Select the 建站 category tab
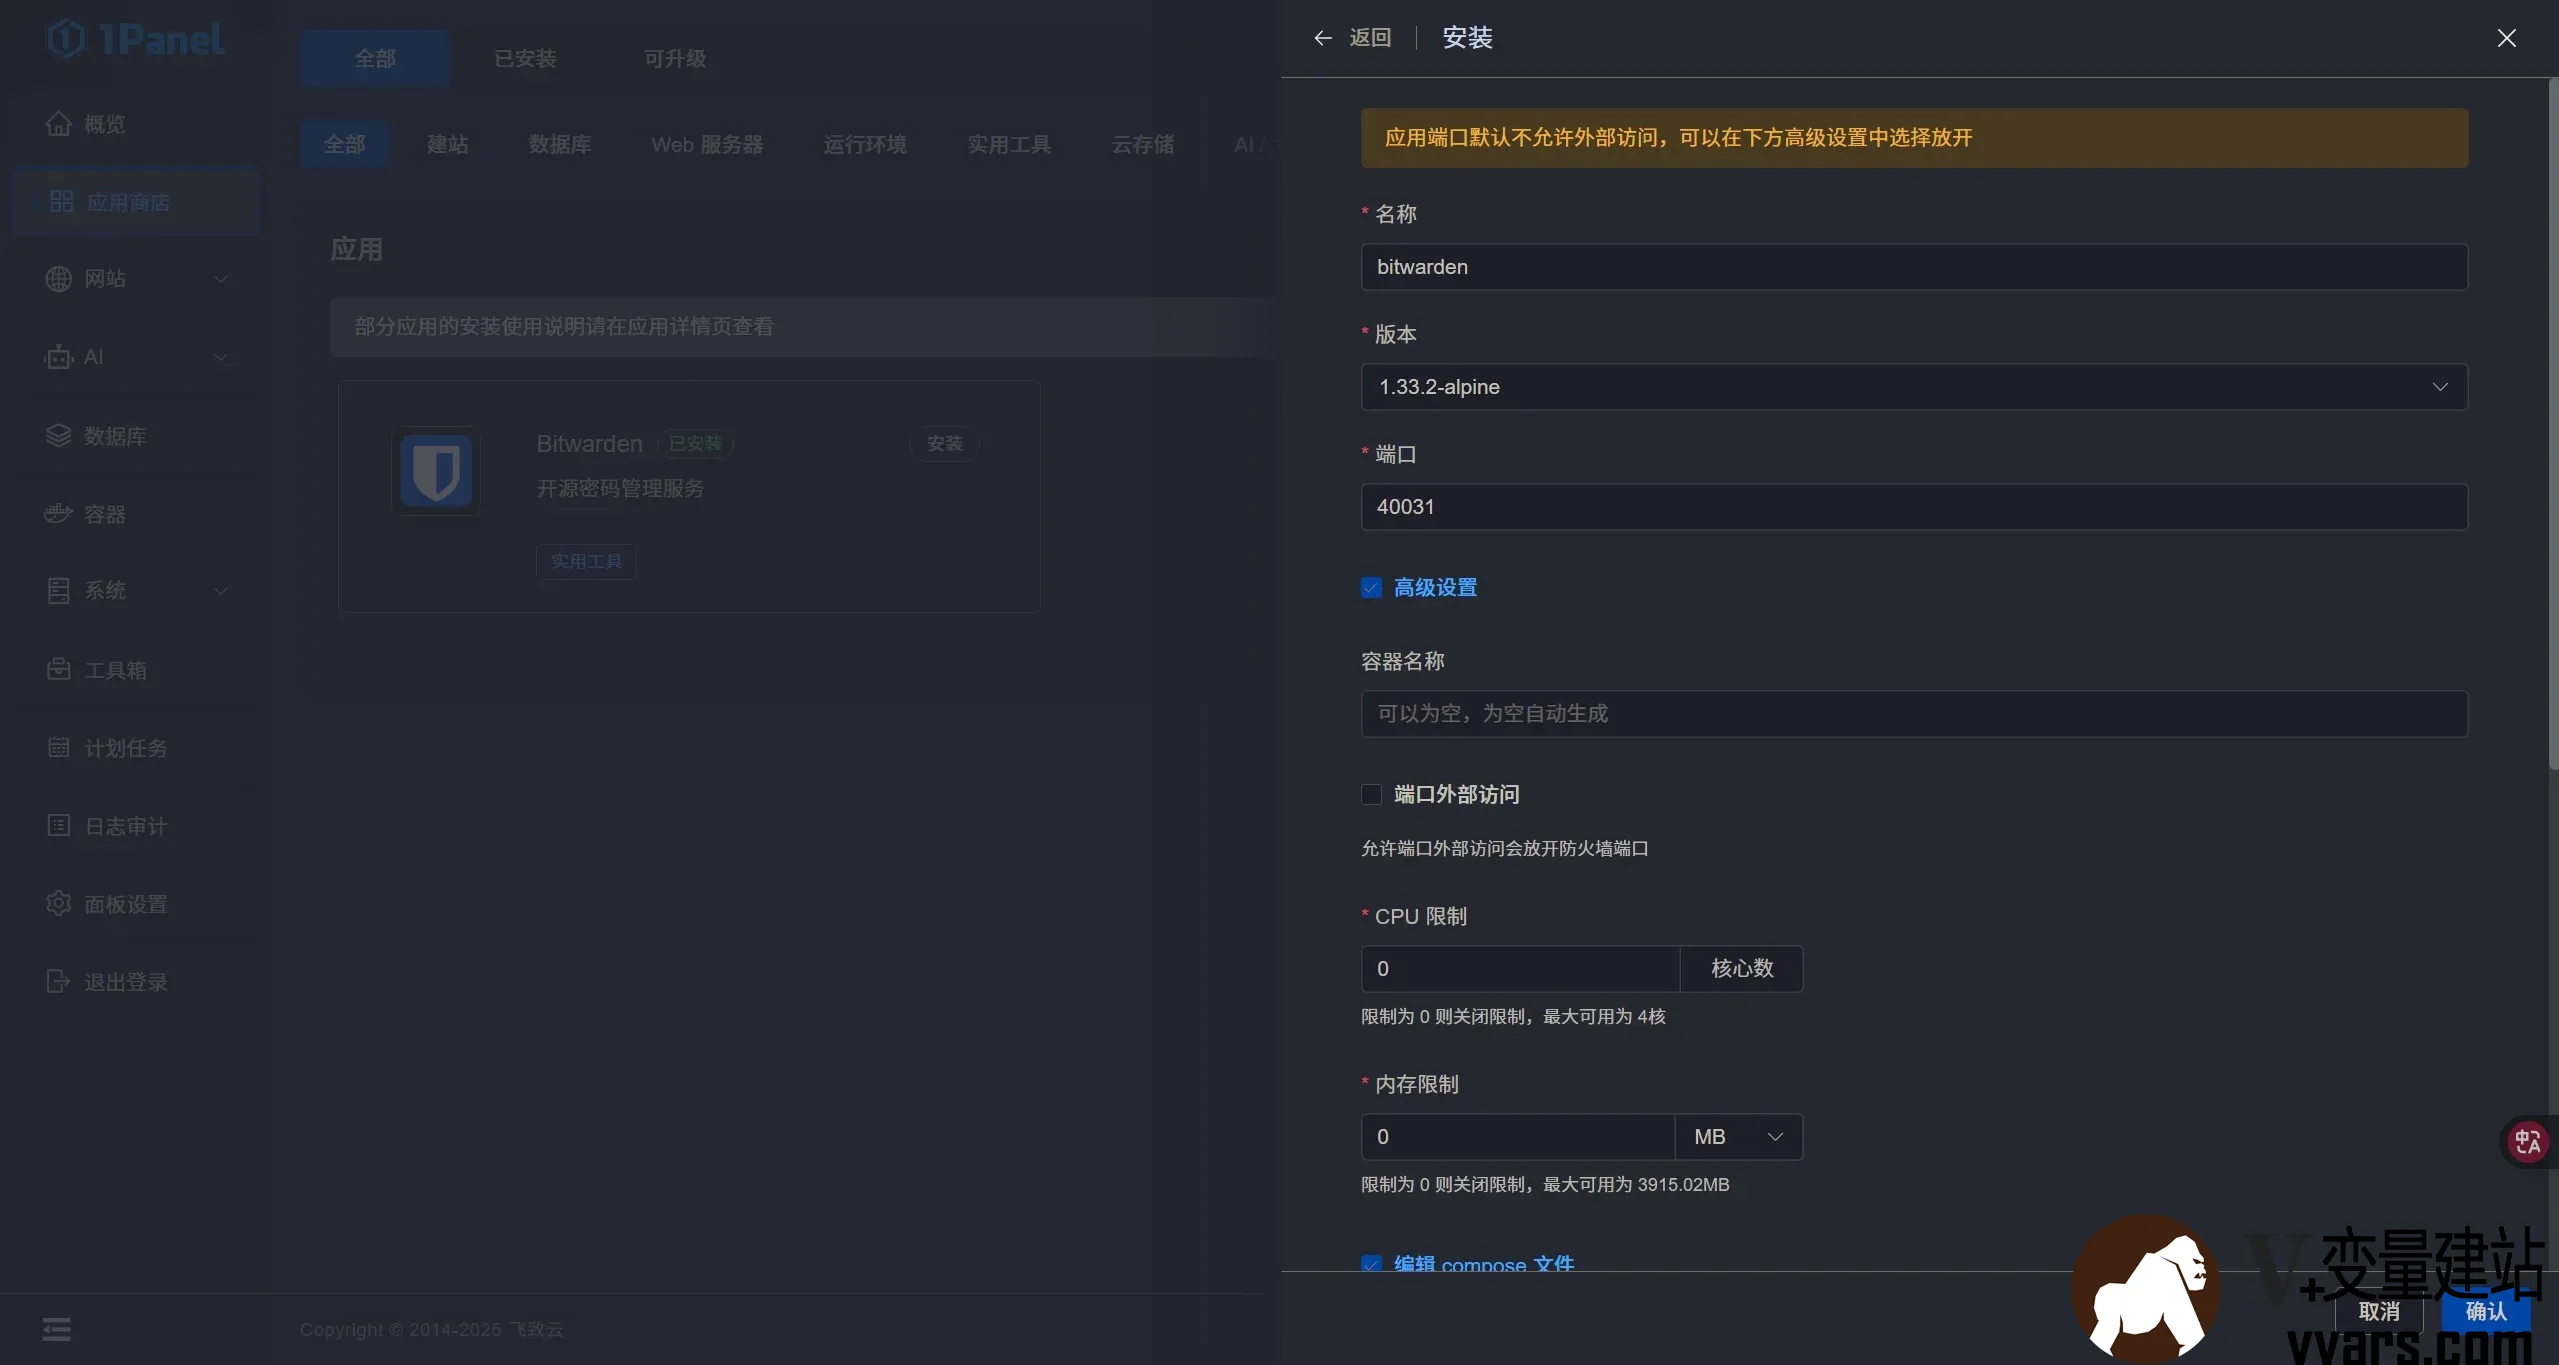Image resolution: width=2559 pixels, height=1365 pixels. coord(447,145)
